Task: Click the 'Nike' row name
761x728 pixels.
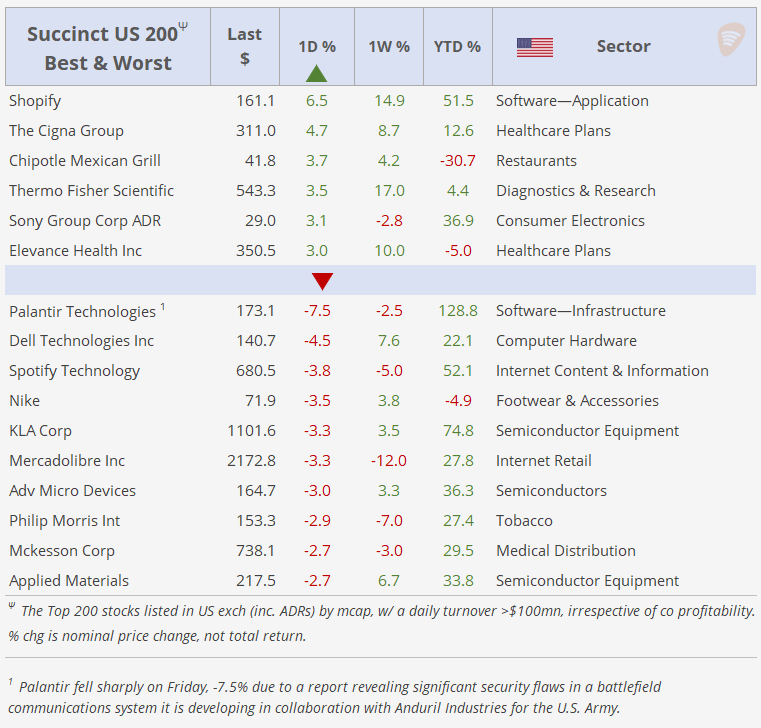Action: click(x=24, y=401)
